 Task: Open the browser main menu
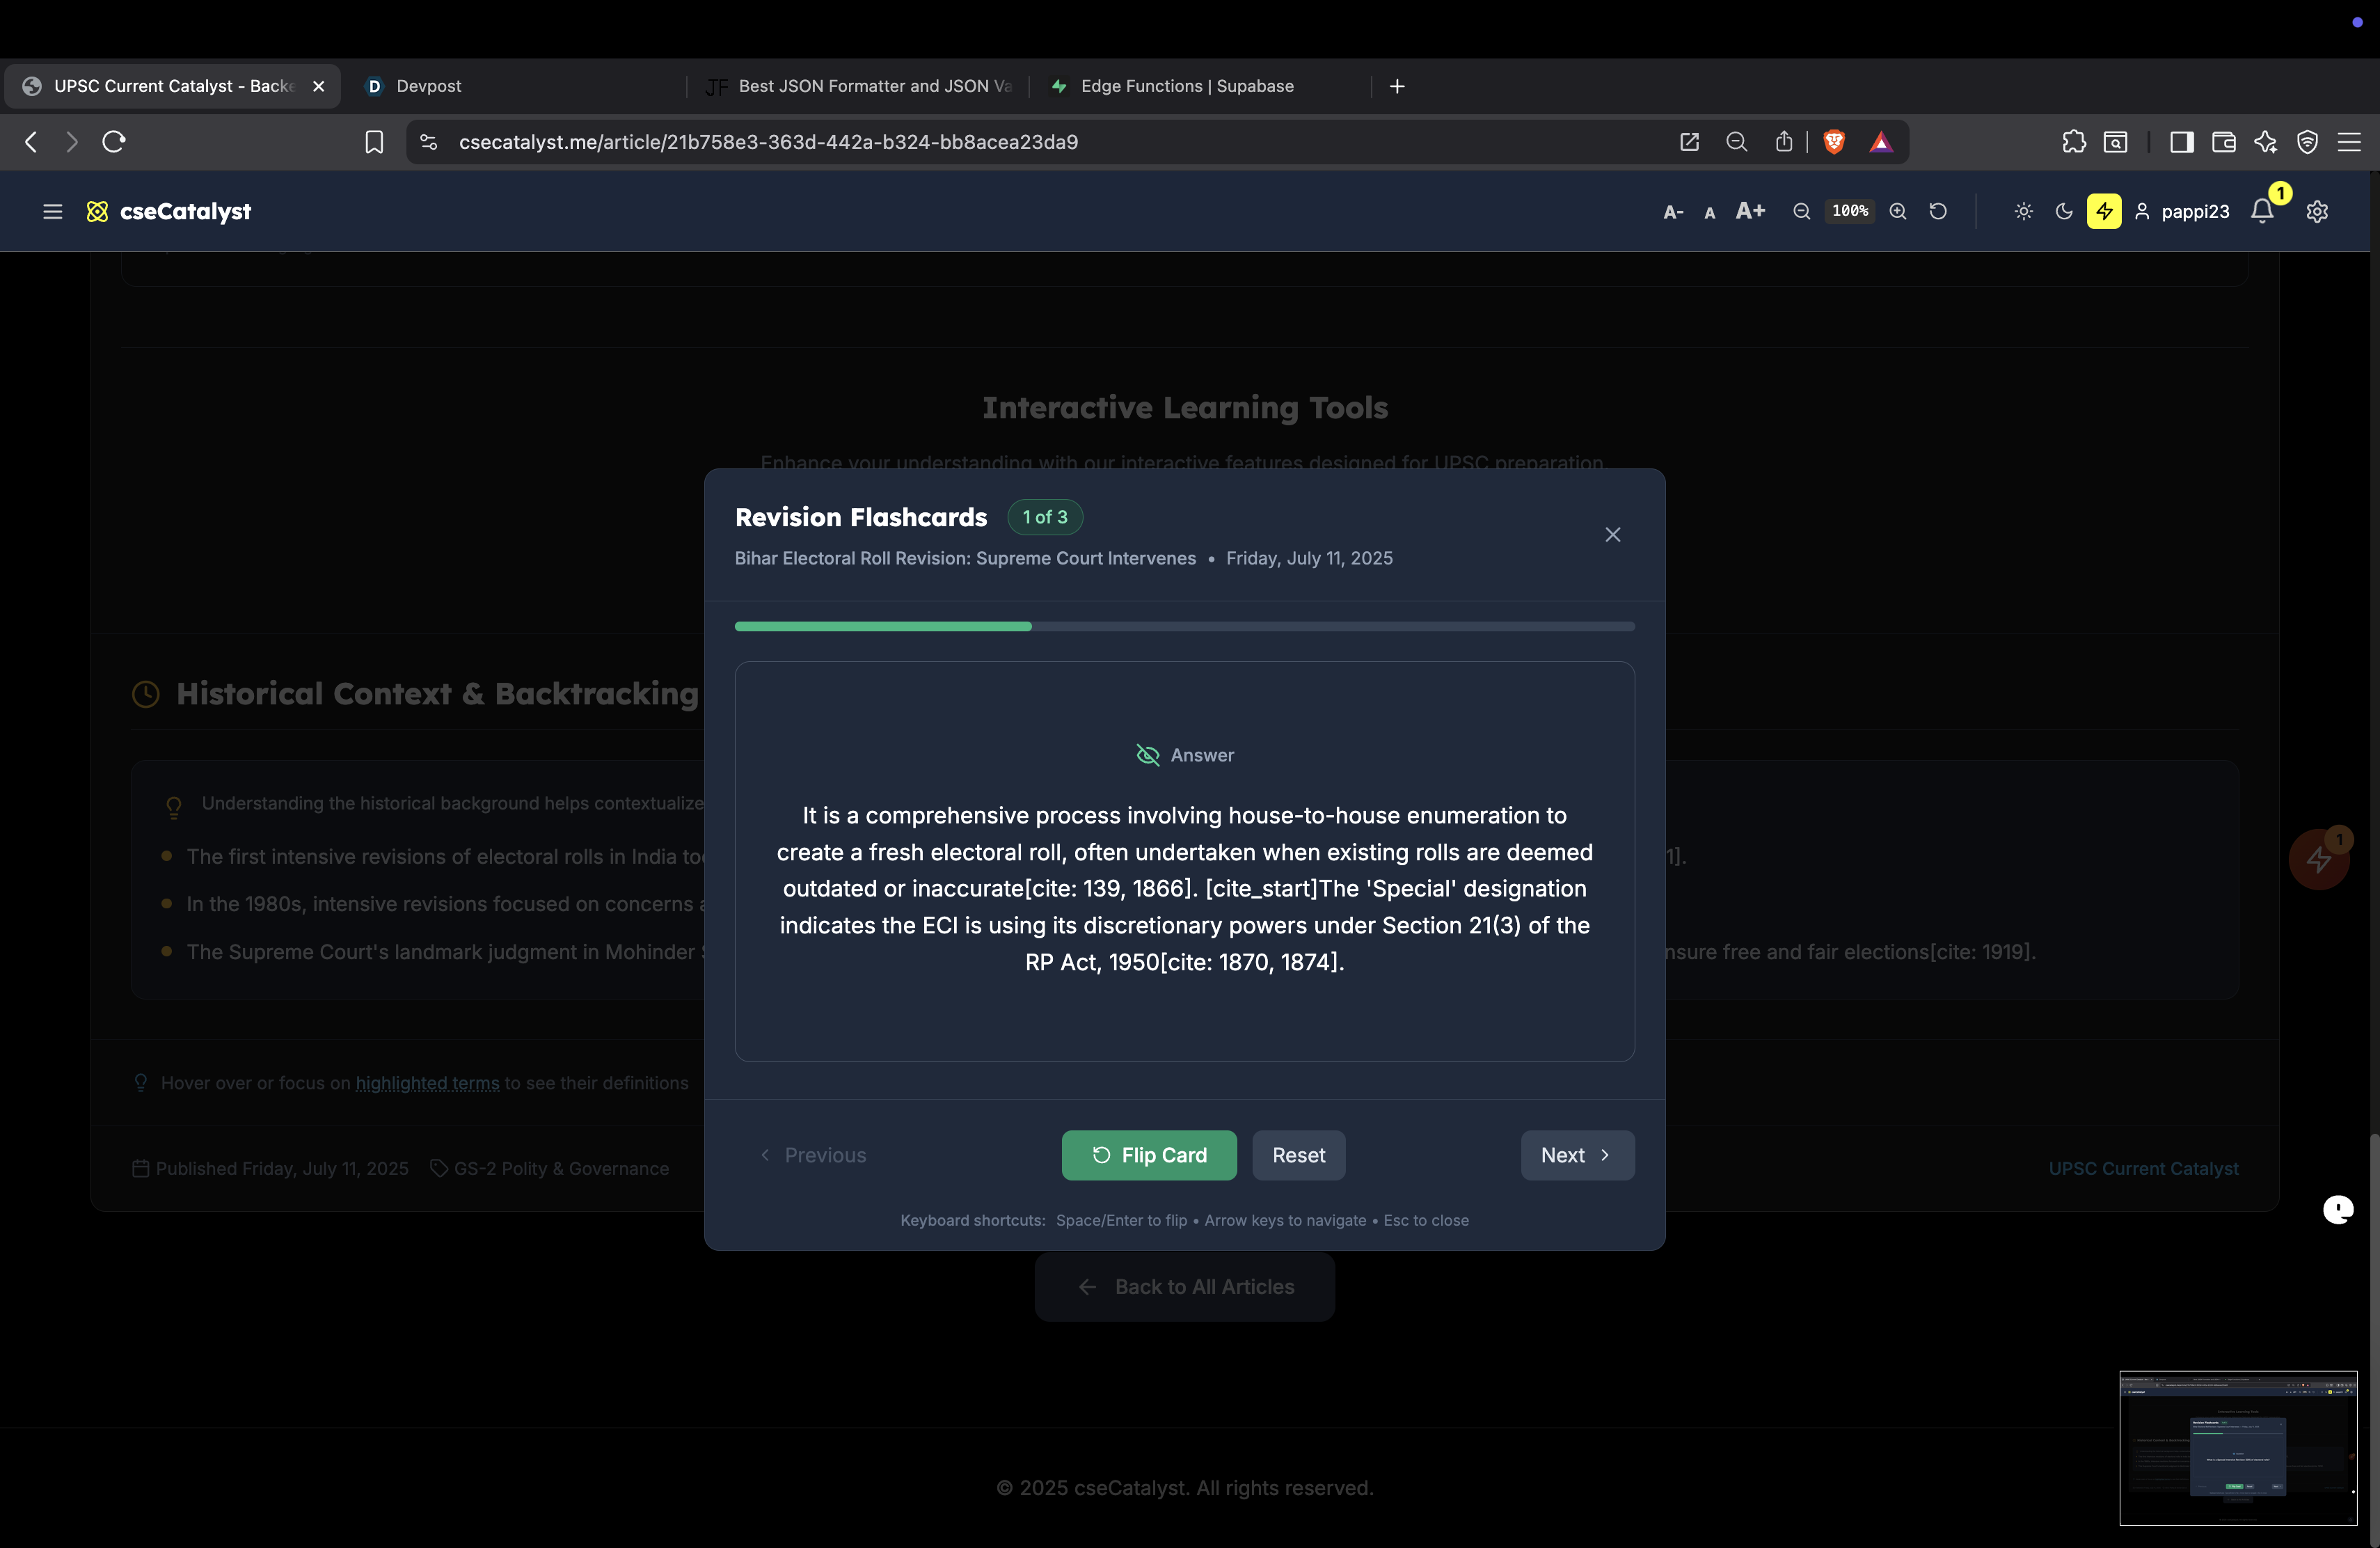(x=2349, y=142)
